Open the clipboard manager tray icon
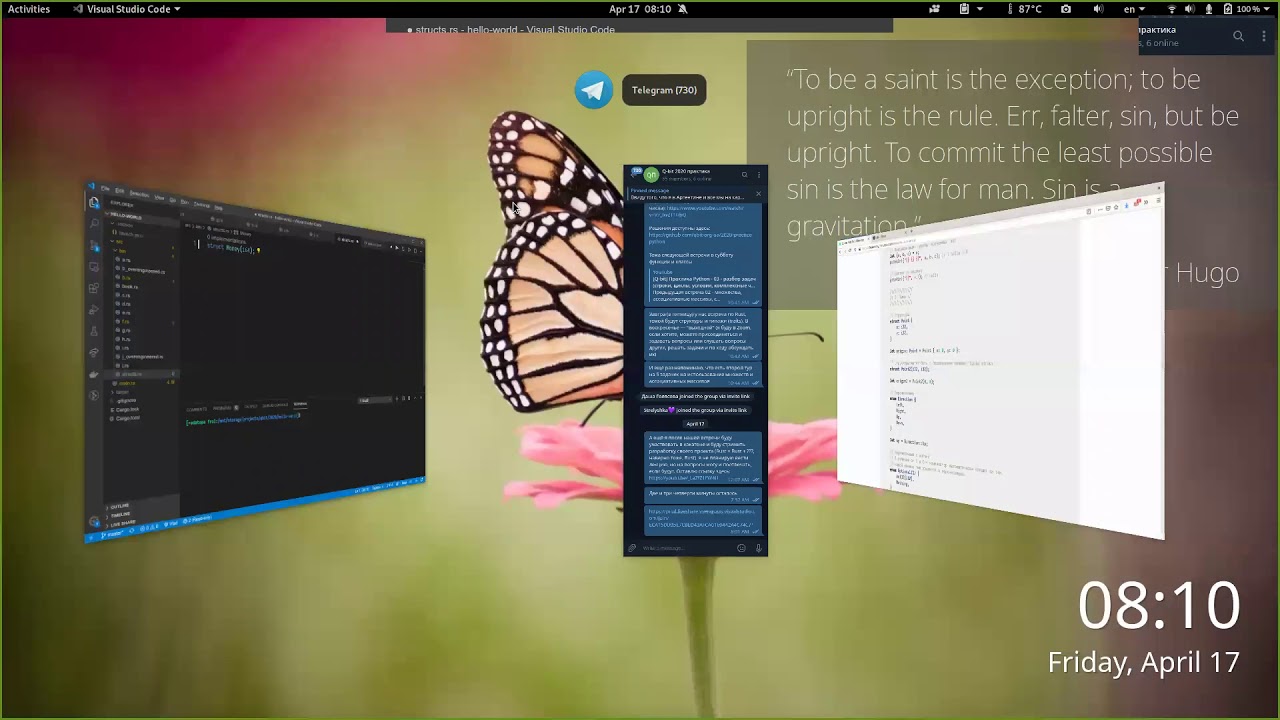This screenshot has width=1280, height=720. pyautogui.click(x=964, y=9)
